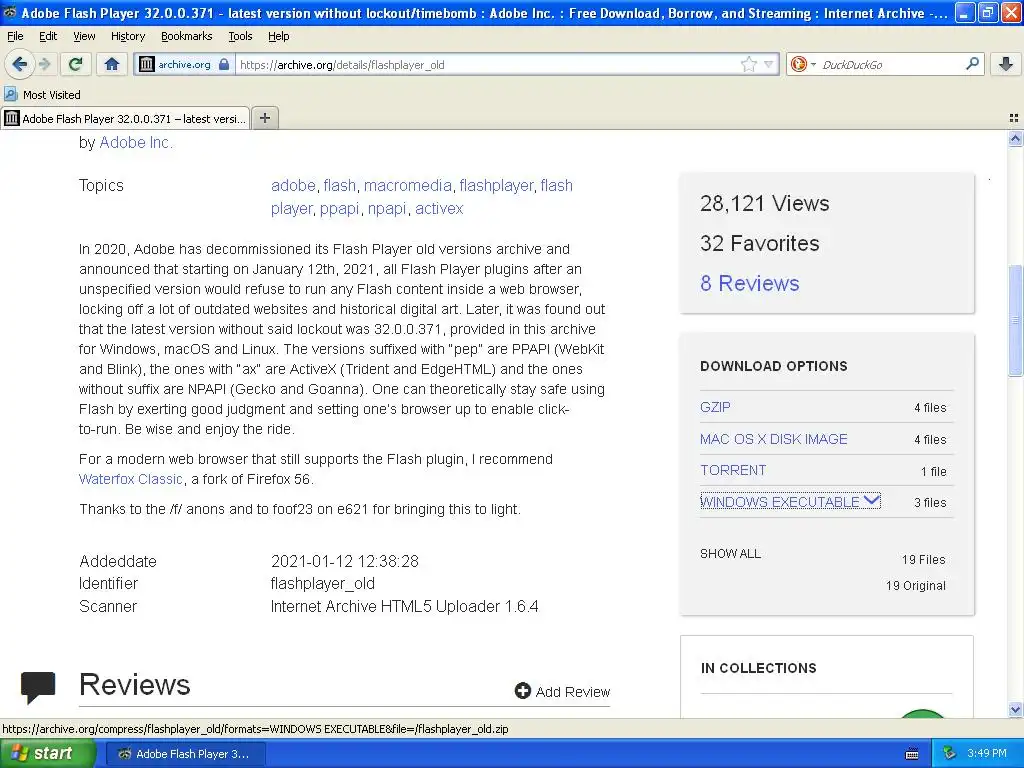Click the 32 Favorites text

[x=760, y=243]
